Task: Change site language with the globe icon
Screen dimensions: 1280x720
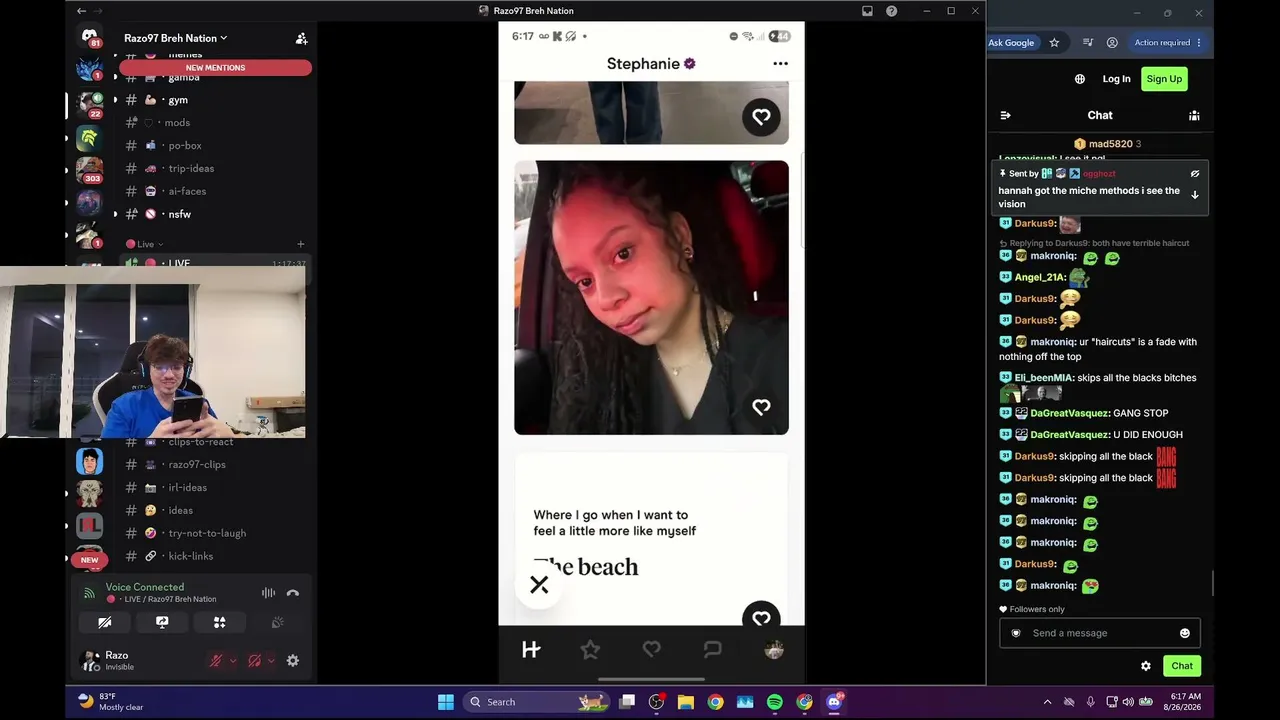Action: (x=1080, y=79)
